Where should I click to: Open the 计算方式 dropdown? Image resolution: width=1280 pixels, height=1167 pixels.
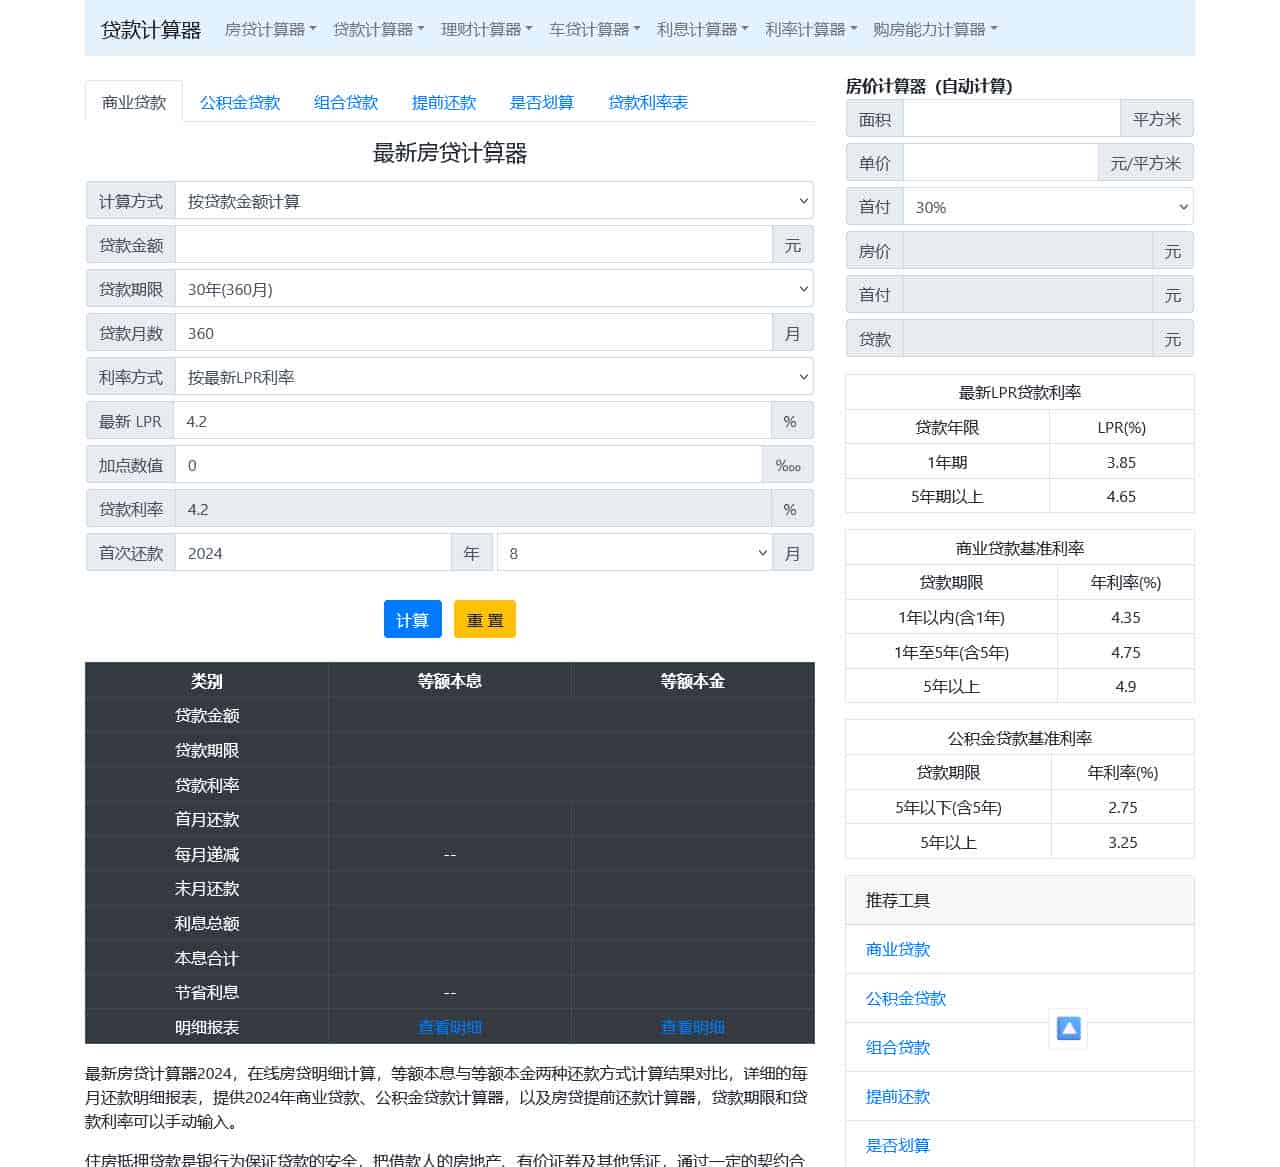click(x=494, y=201)
